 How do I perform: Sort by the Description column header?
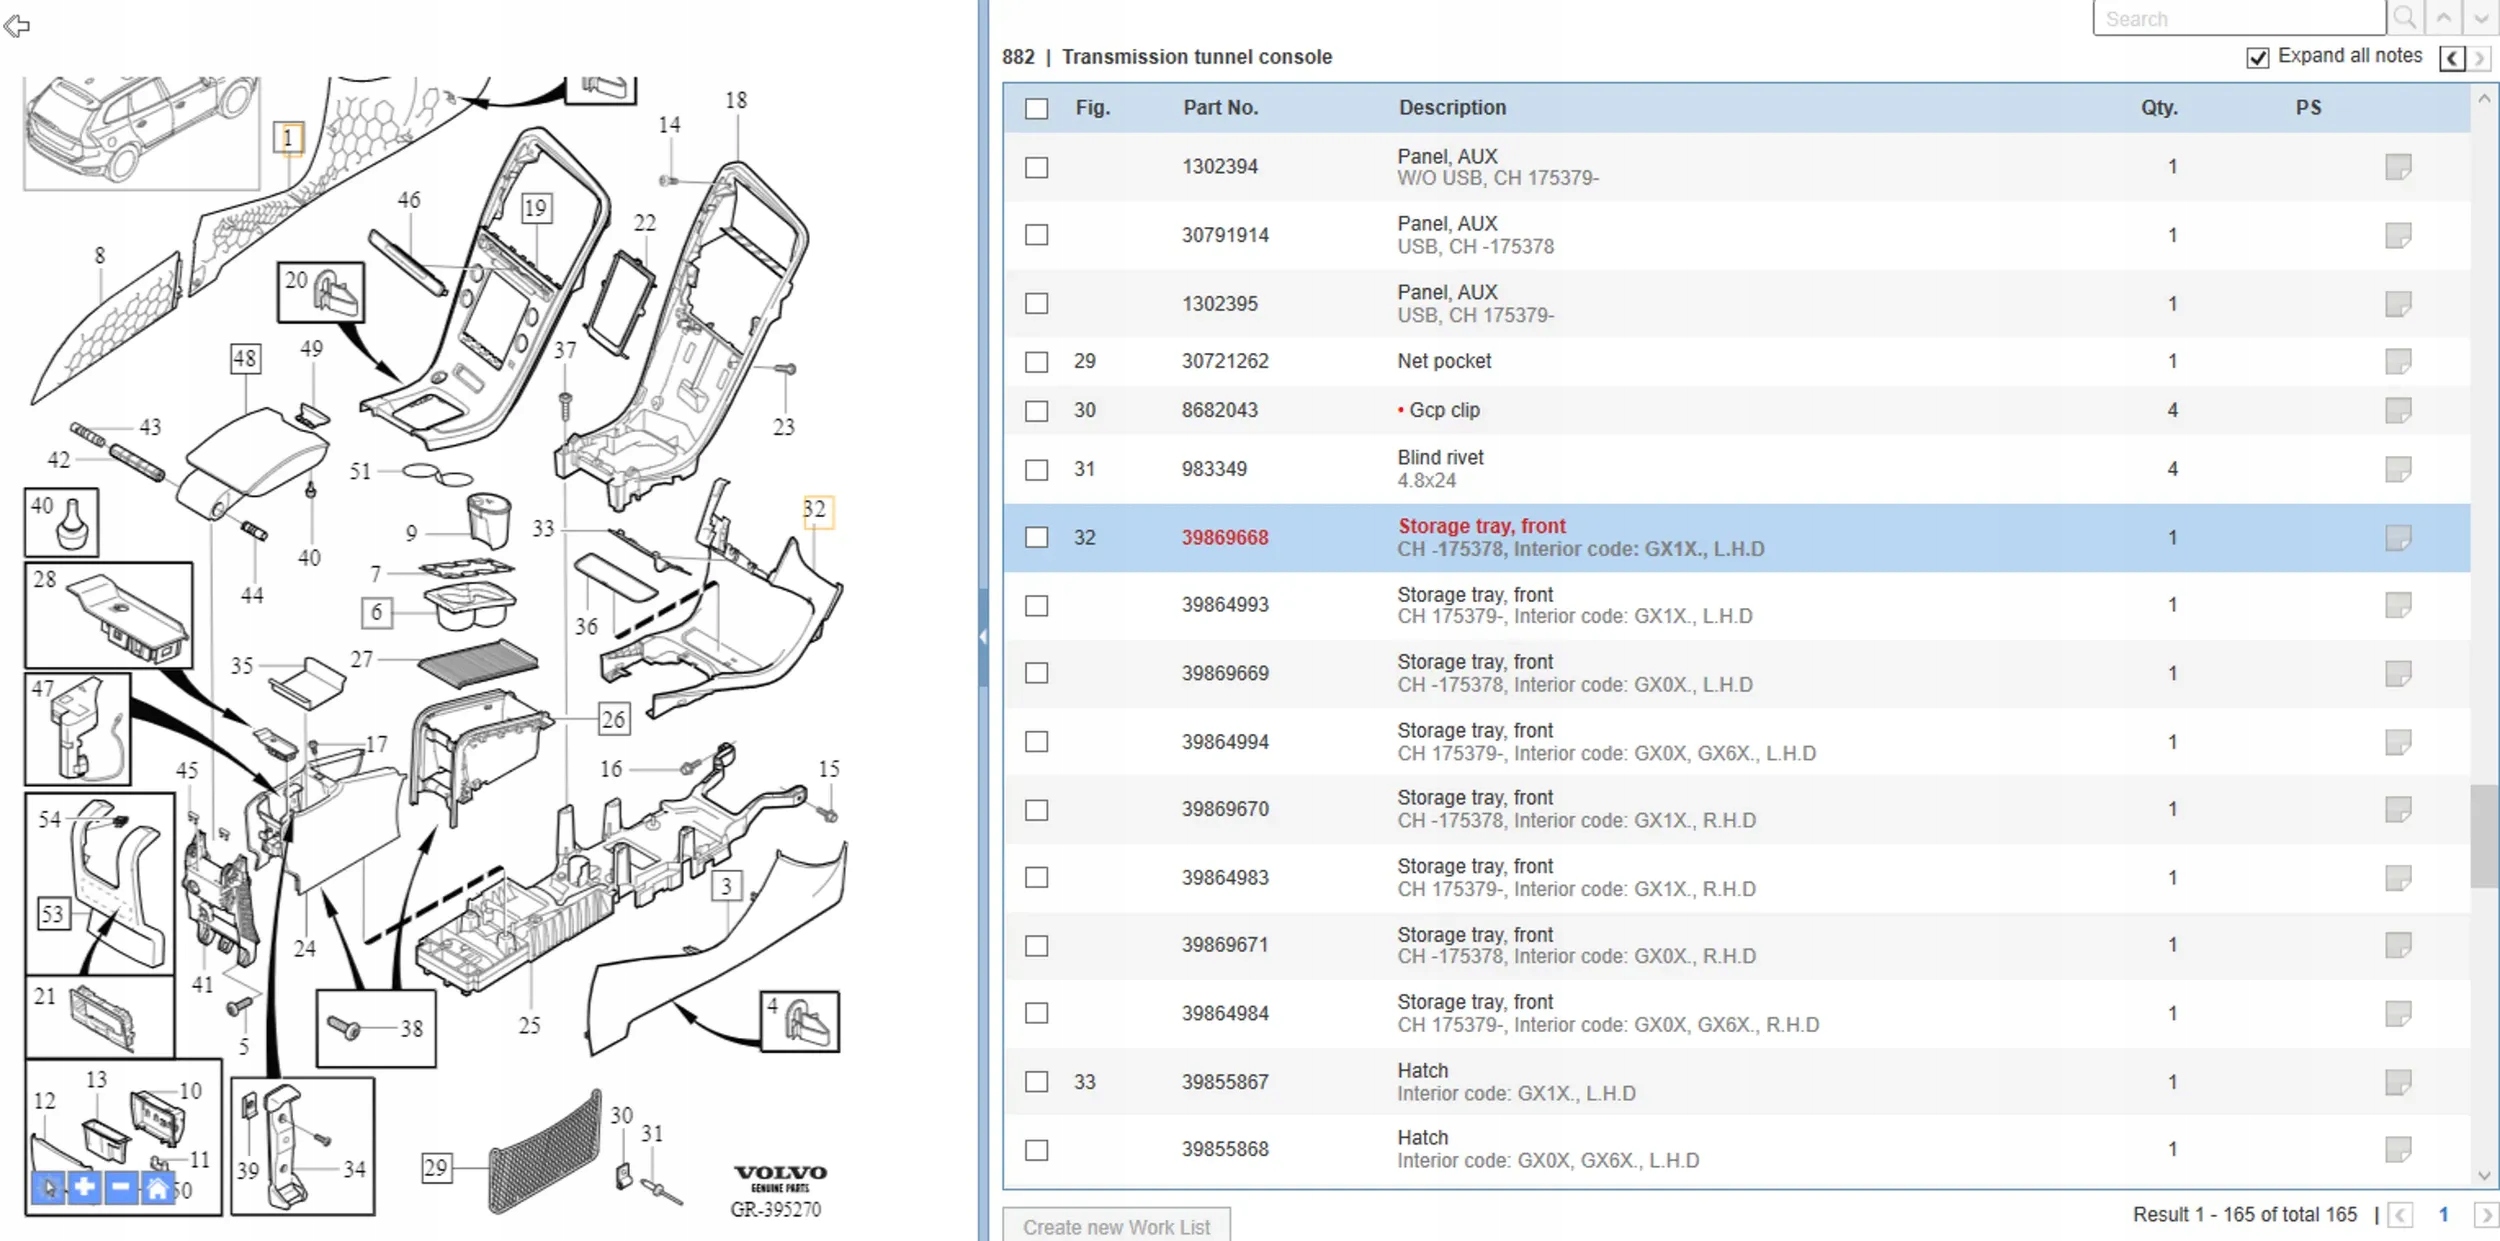(1451, 108)
